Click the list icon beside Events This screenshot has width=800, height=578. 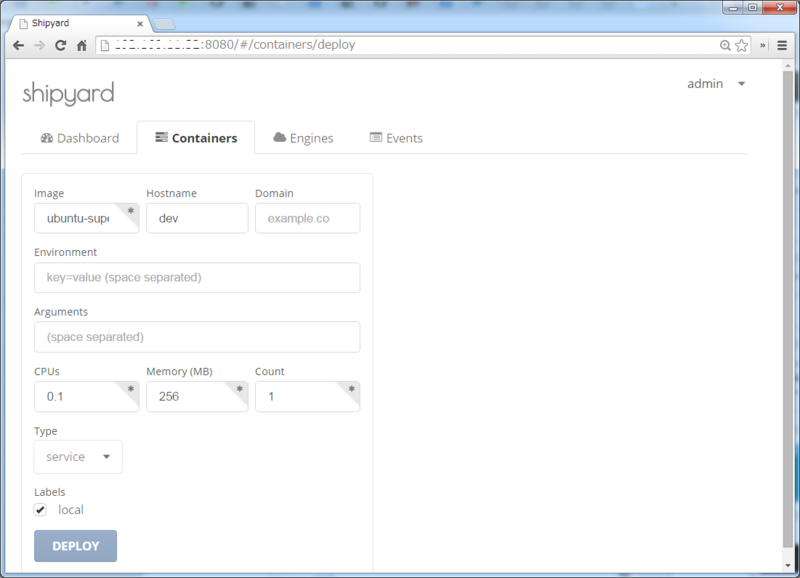point(375,137)
